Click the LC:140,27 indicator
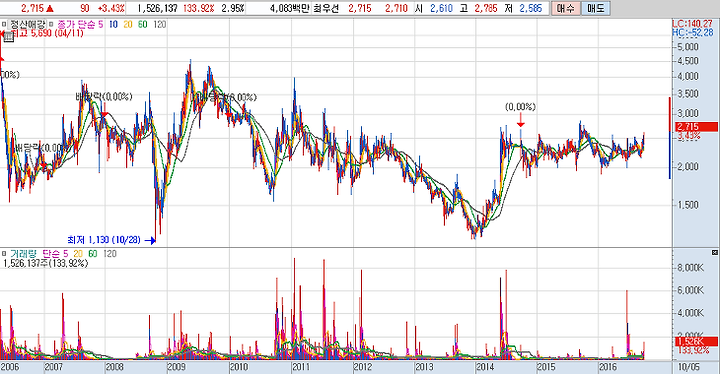Viewport: 720px width, 374px height. [x=692, y=24]
